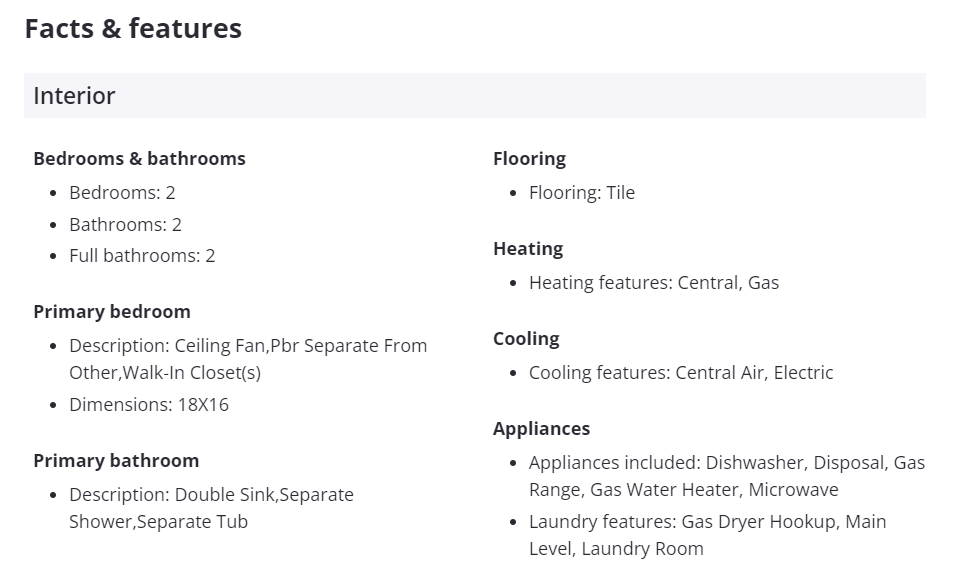Image resolution: width=961 pixels, height=567 pixels.
Task: Select the Interior section header bar
Action: [474, 96]
